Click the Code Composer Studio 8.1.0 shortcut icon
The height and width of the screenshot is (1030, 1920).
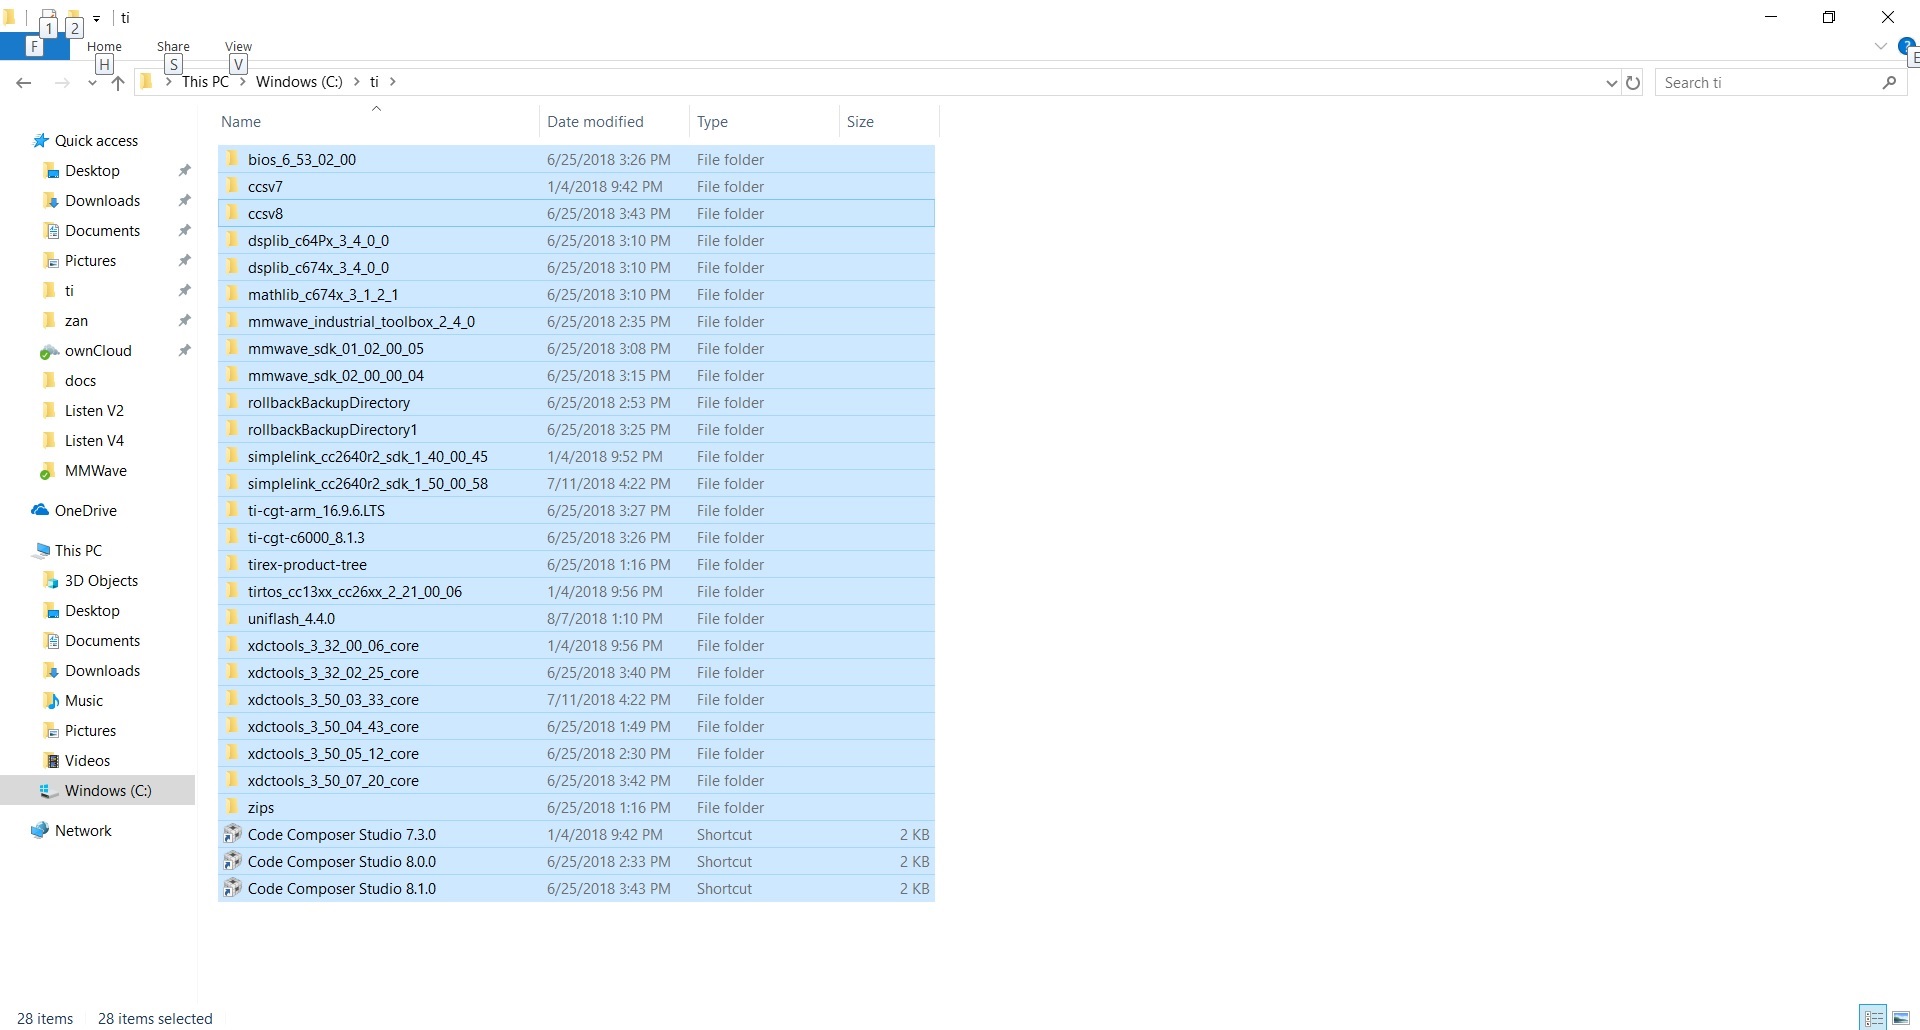click(232, 888)
